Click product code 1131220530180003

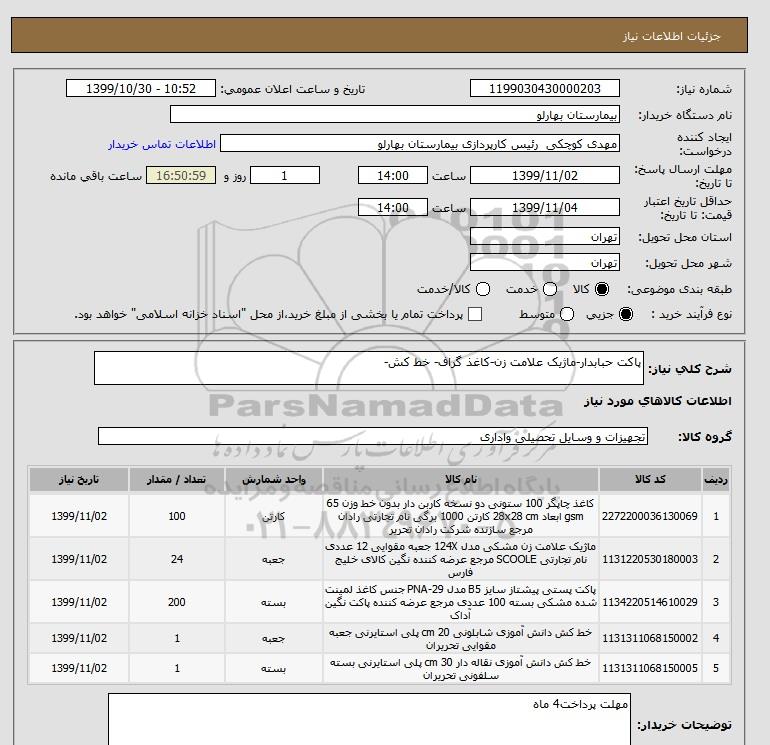coord(650,559)
